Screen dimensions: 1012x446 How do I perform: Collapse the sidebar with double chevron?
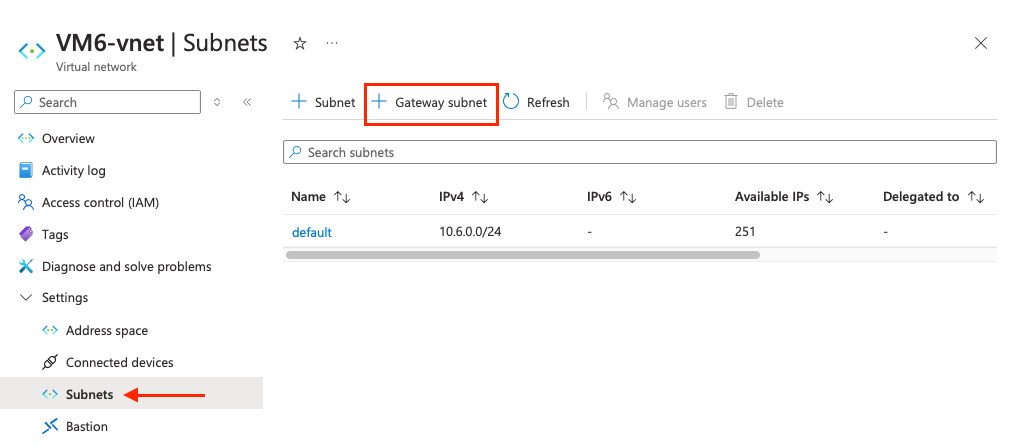[247, 102]
